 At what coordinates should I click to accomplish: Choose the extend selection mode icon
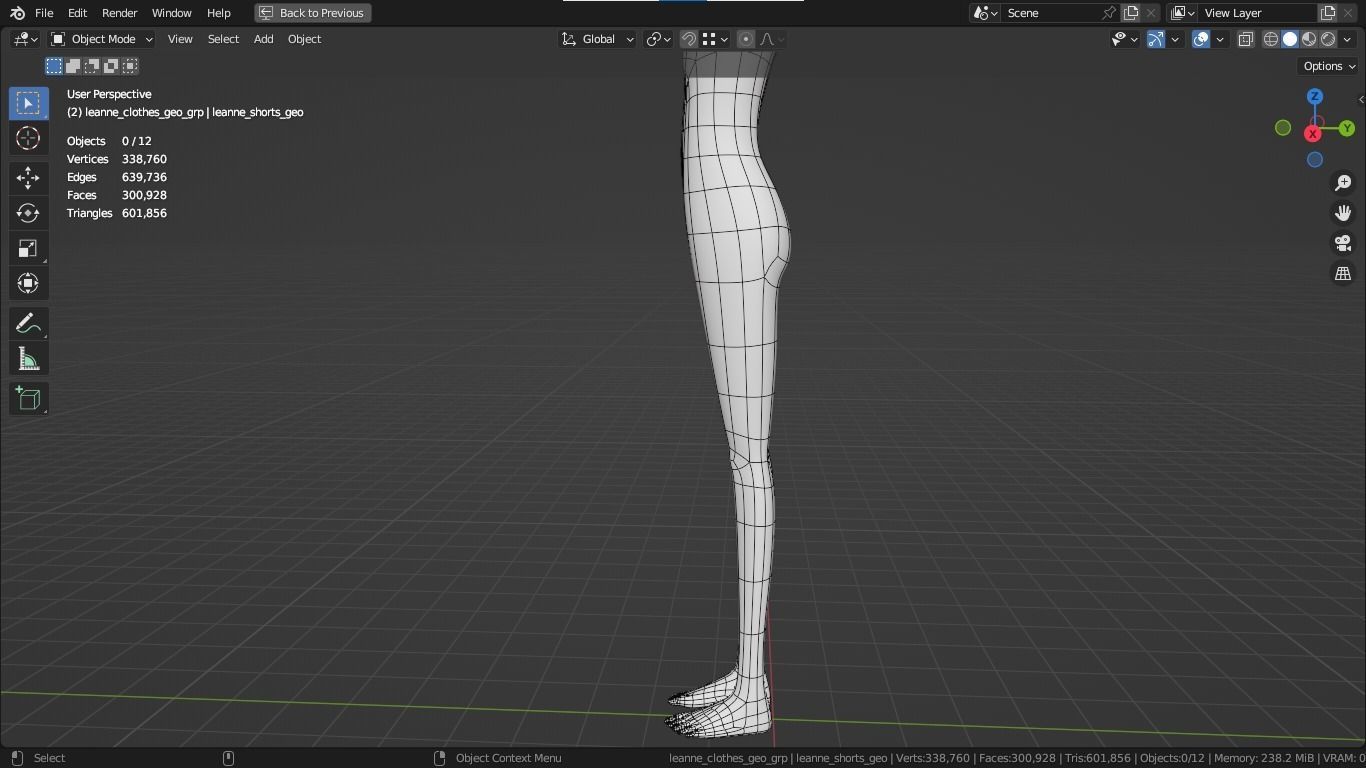click(73, 66)
